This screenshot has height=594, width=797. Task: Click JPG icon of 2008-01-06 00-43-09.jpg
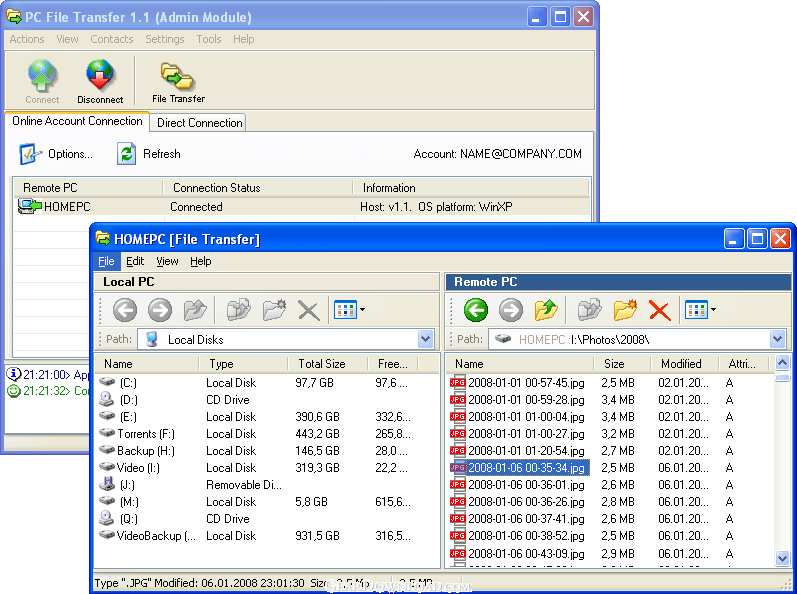tap(457, 553)
